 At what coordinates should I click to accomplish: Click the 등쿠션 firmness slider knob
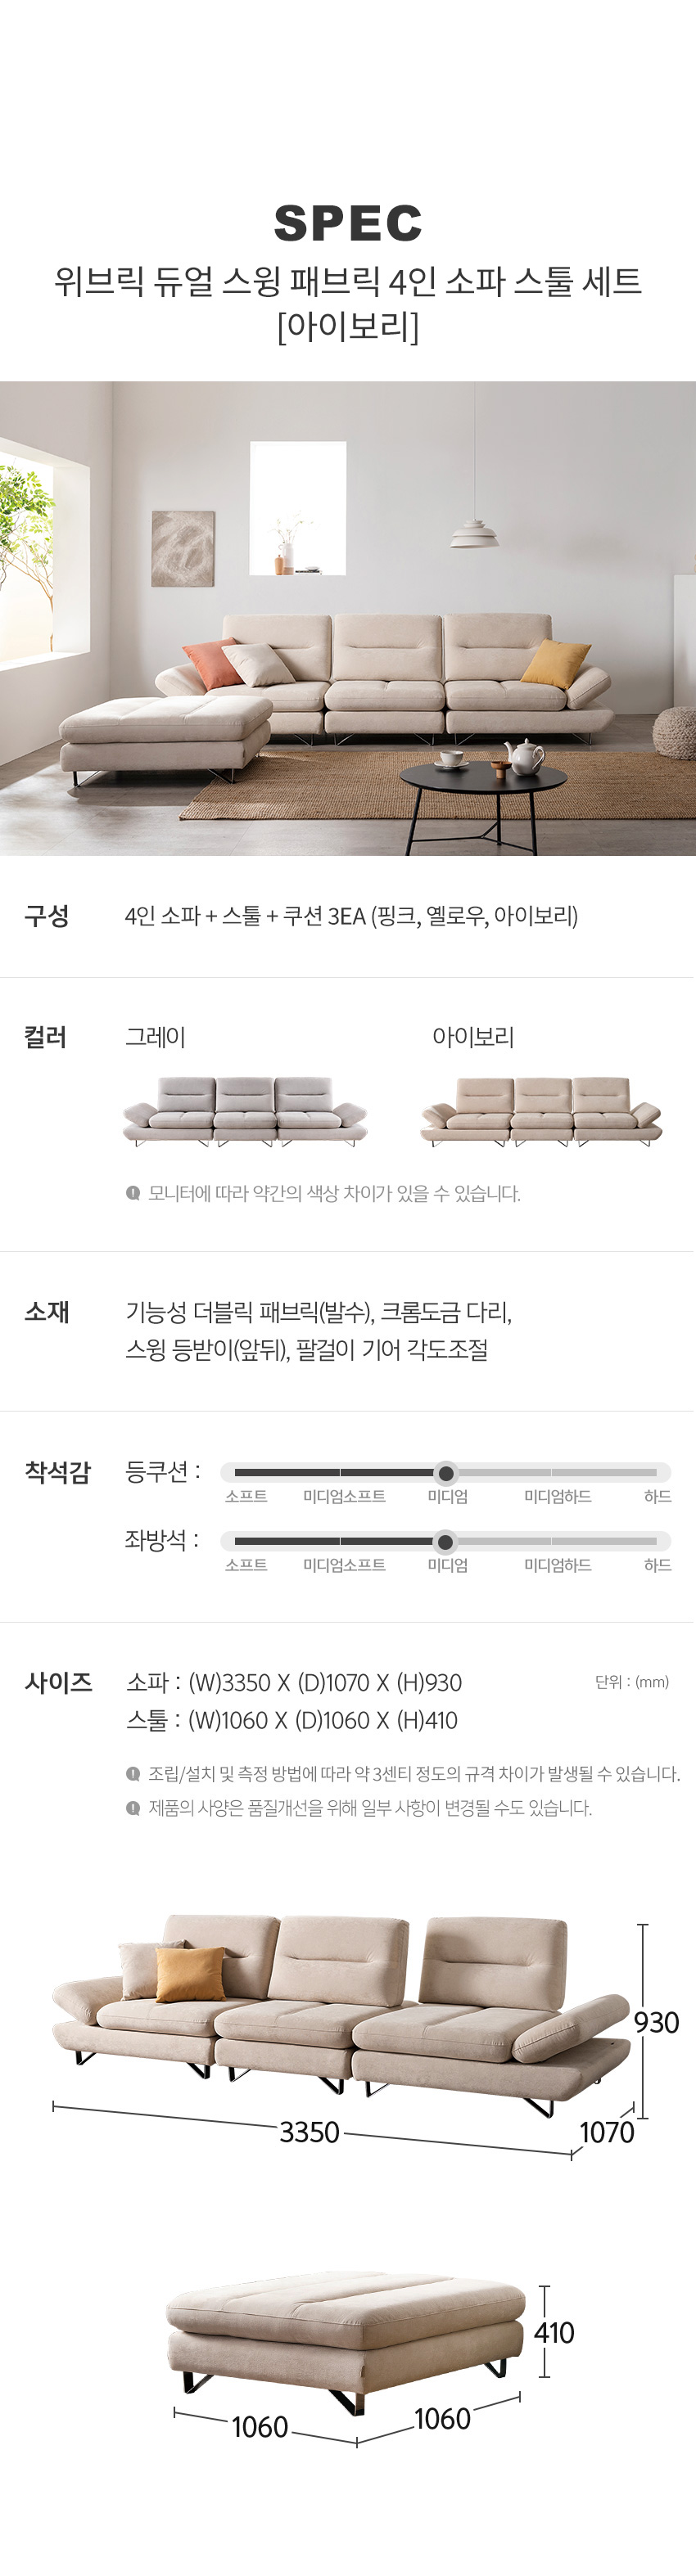coord(446,1472)
